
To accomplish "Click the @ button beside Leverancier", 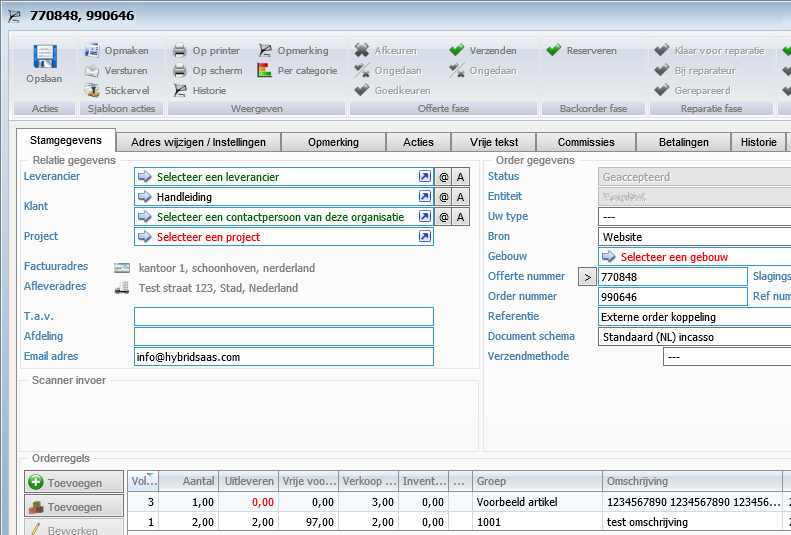I will click(x=443, y=177).
